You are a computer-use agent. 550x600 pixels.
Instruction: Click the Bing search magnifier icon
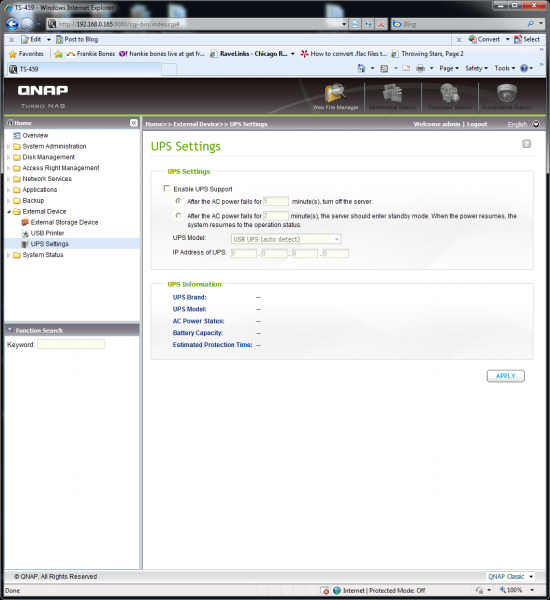(530, 24)
